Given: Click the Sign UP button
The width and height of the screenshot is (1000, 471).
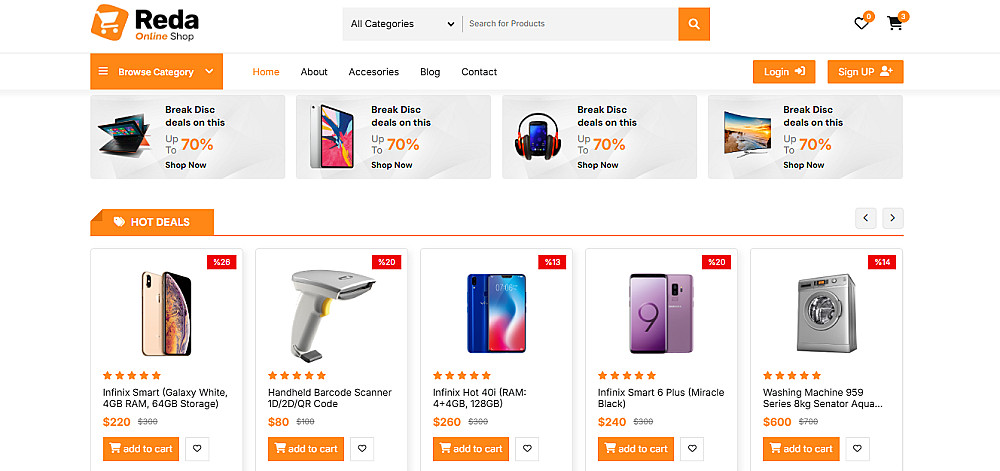Looking at the screenshot, I should (x=865, y=72).
